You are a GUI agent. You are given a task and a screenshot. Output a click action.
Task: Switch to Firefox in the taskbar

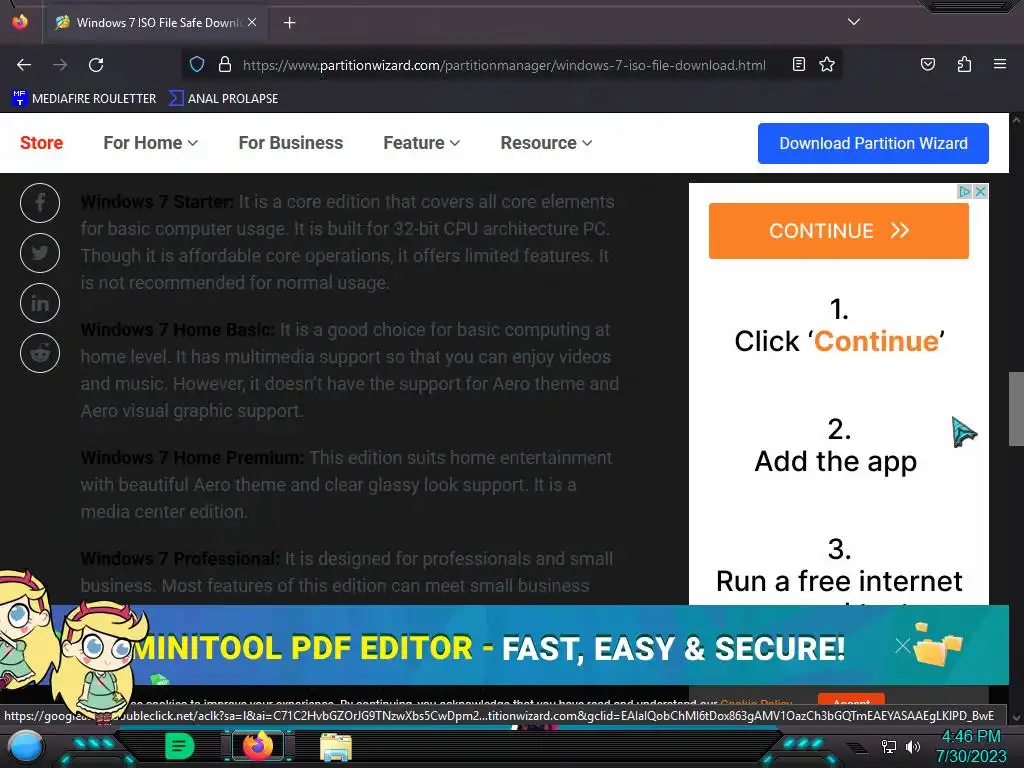coord(257,746)
